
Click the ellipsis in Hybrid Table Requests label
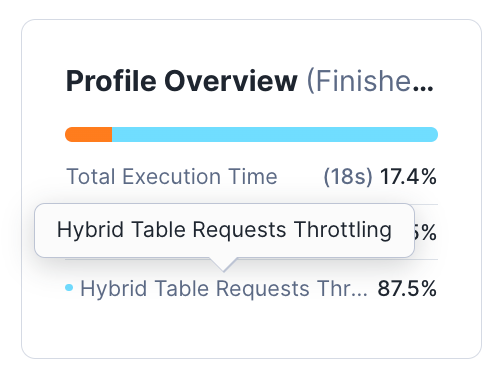point(359,294)
